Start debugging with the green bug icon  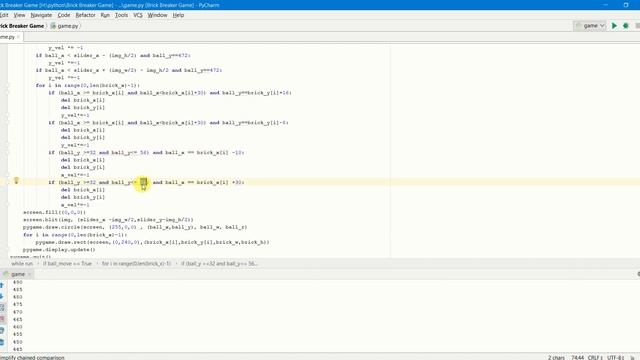click(x=626, y=26)
